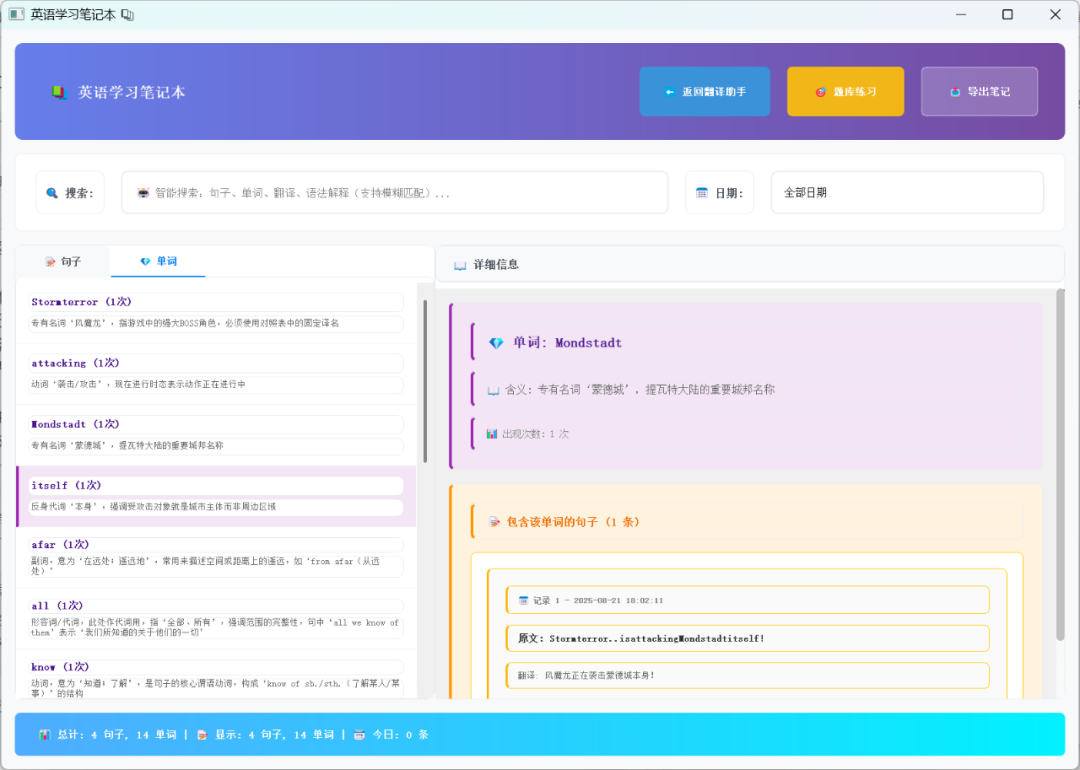Click the book icon before 含义

[493, 391]
